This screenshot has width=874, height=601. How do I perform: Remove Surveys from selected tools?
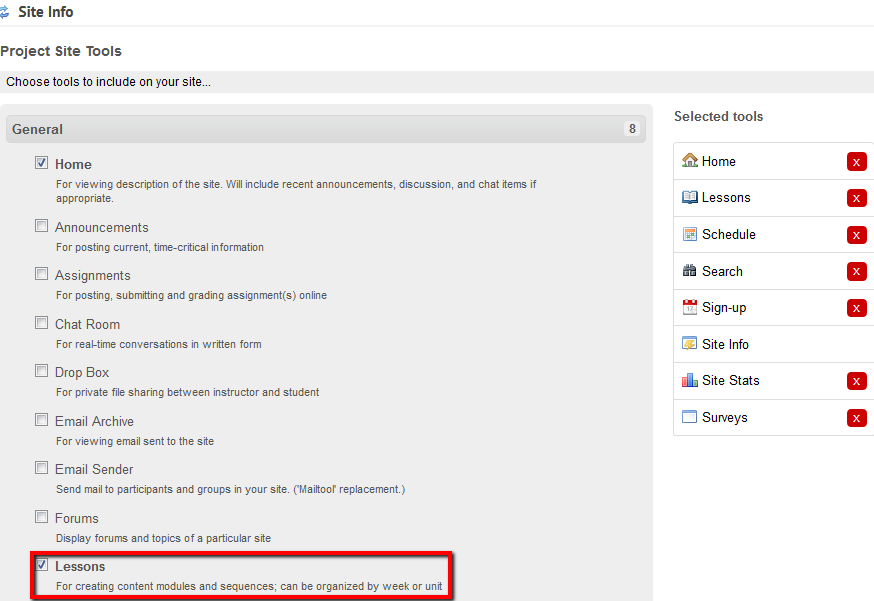(x=856, y=418)
